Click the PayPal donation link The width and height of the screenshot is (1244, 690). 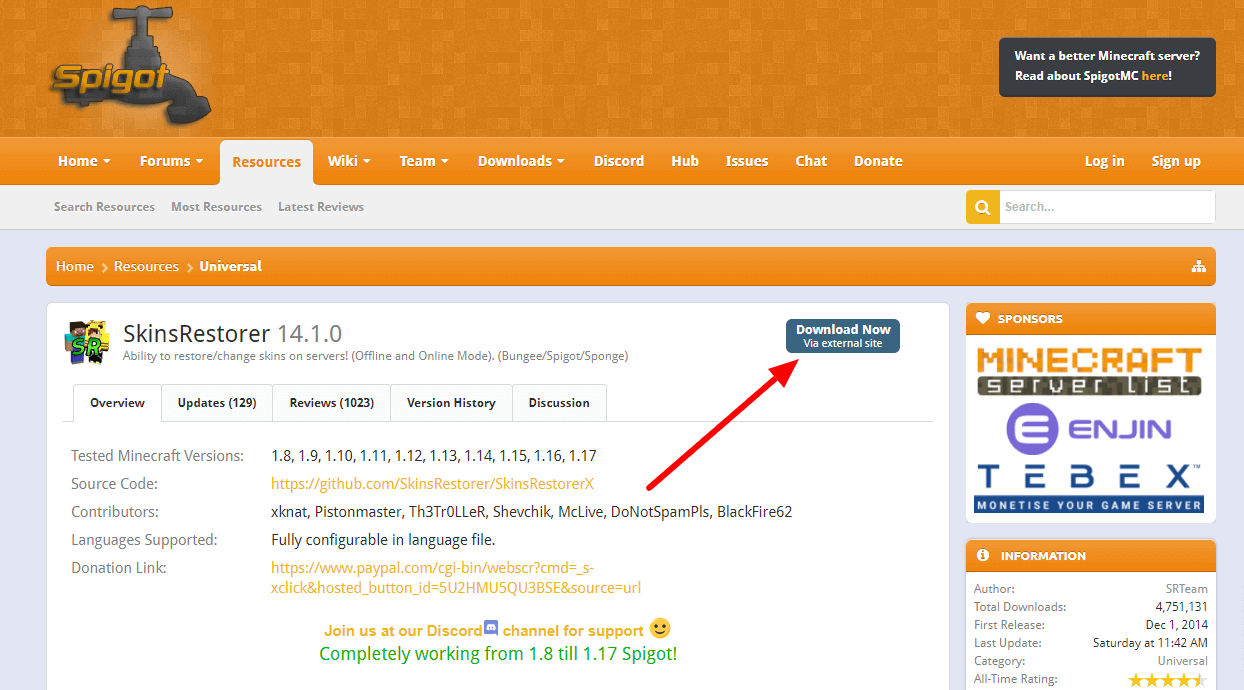pos(455,578)
